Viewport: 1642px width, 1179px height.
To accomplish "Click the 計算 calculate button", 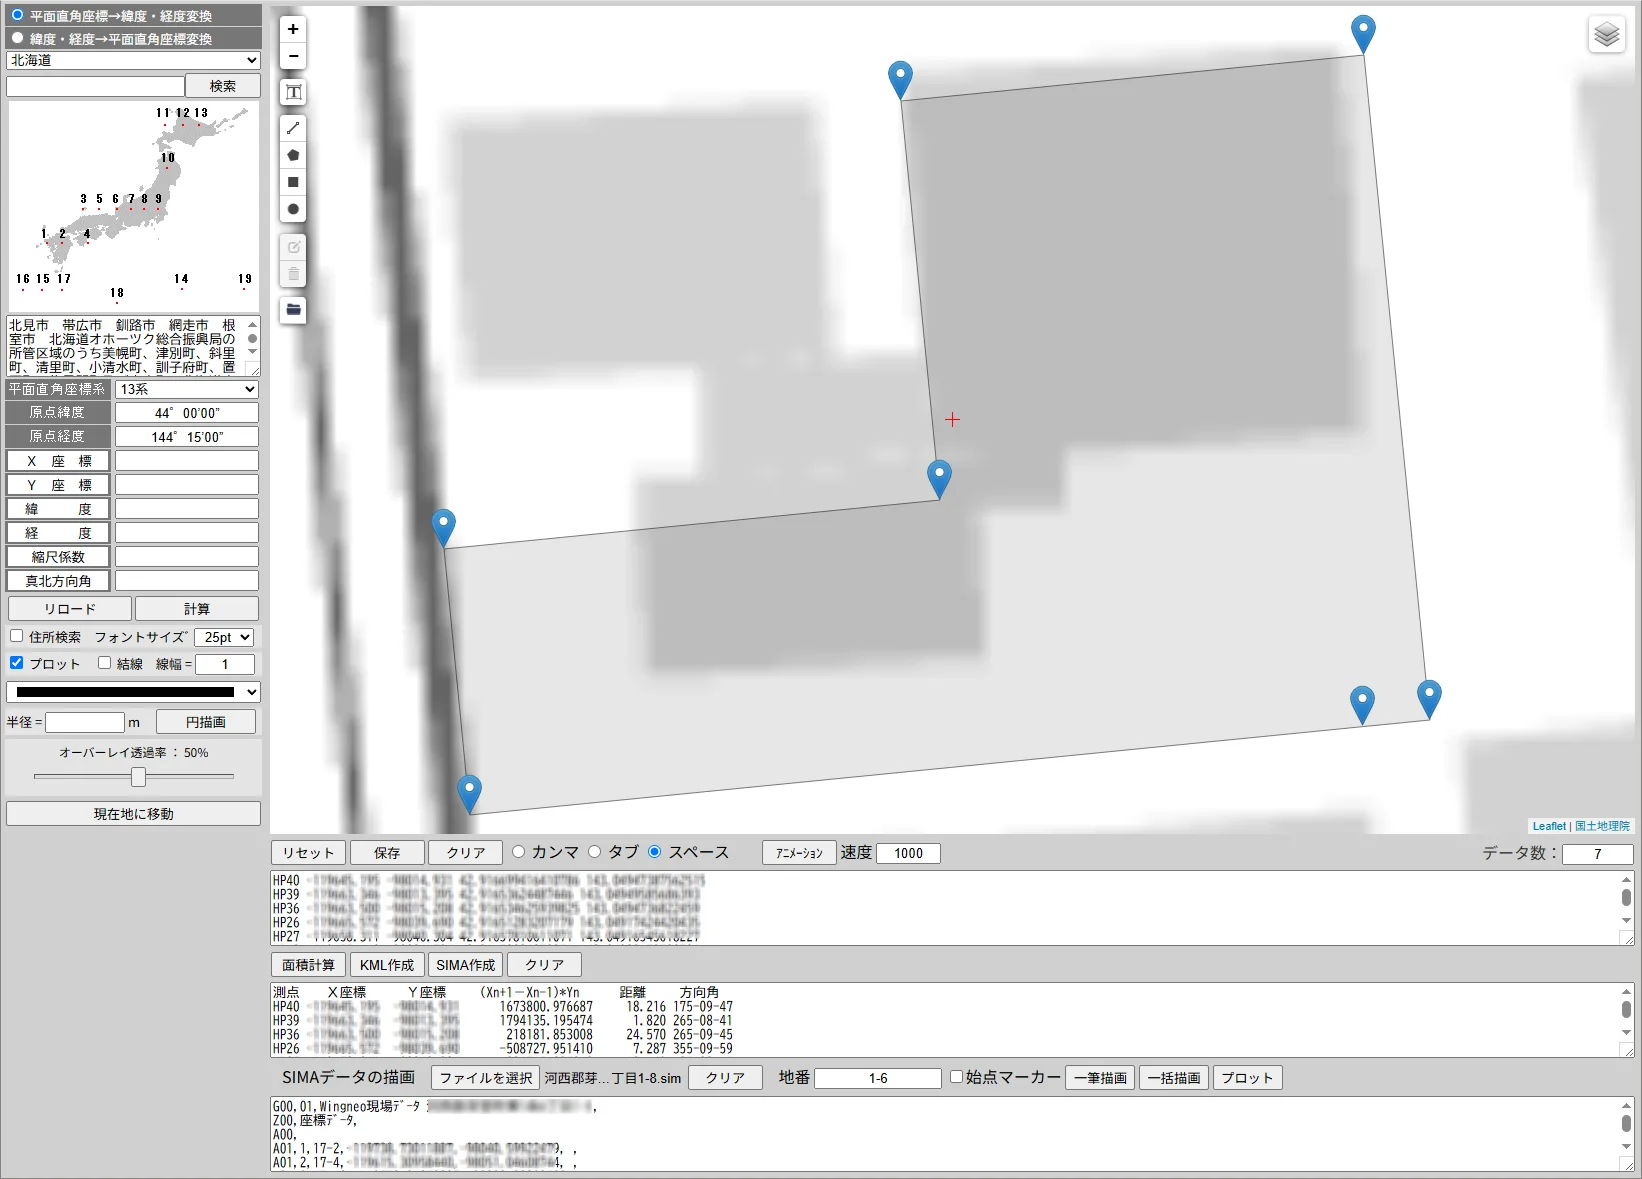I will [197, 609].
